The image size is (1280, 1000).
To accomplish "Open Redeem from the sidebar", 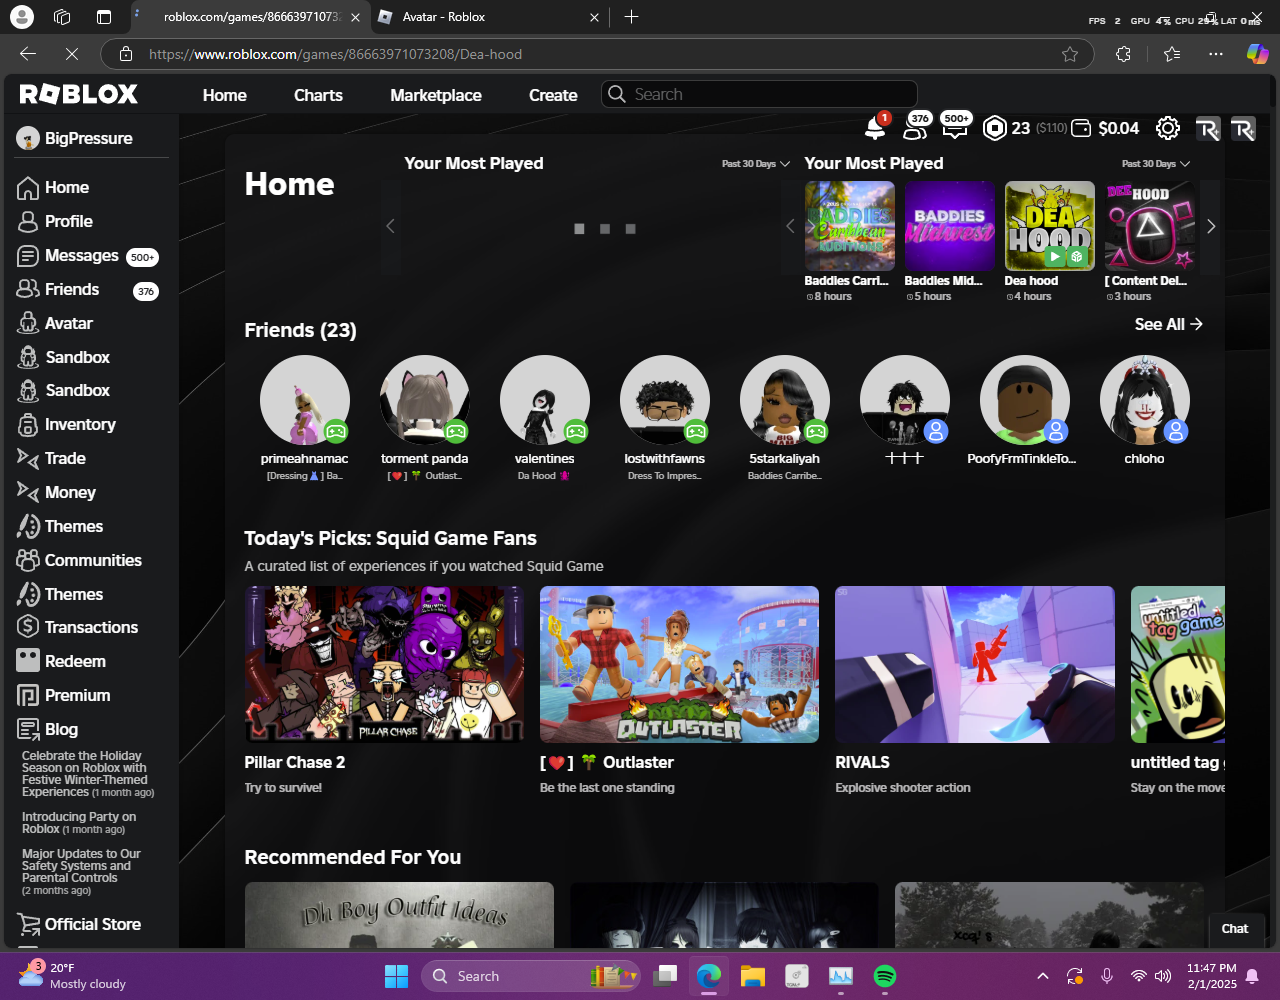I will [75, 662].
